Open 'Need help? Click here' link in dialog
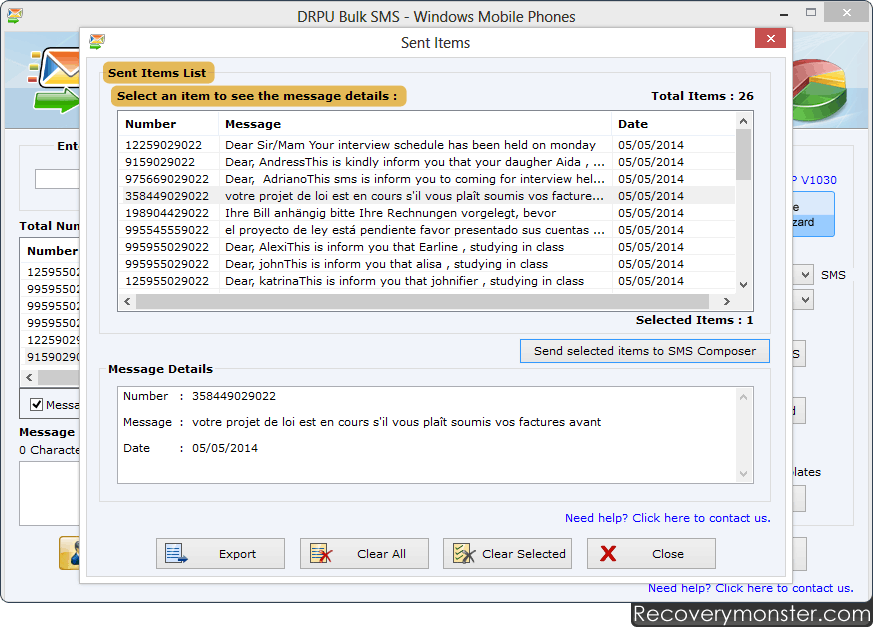The width and height of the screenshot is (873, 627). pos(668,518)
